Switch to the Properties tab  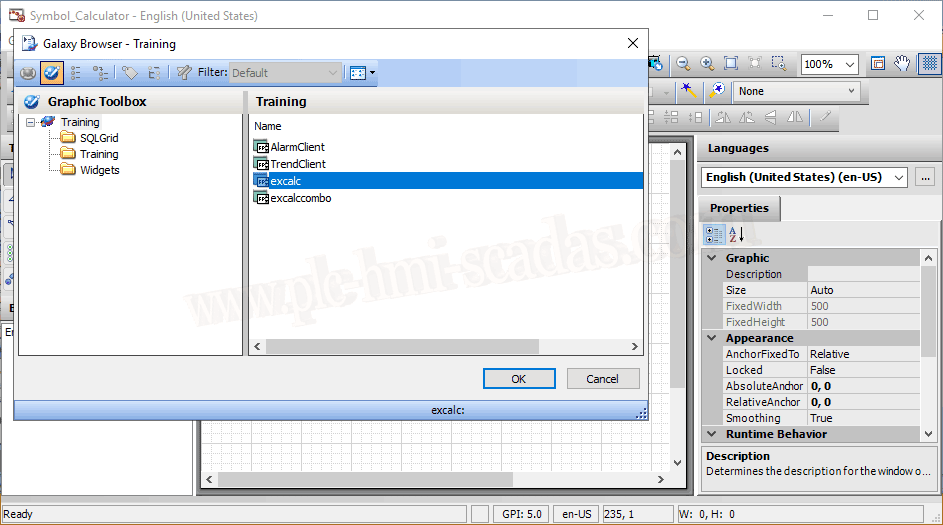coord(739,208)
